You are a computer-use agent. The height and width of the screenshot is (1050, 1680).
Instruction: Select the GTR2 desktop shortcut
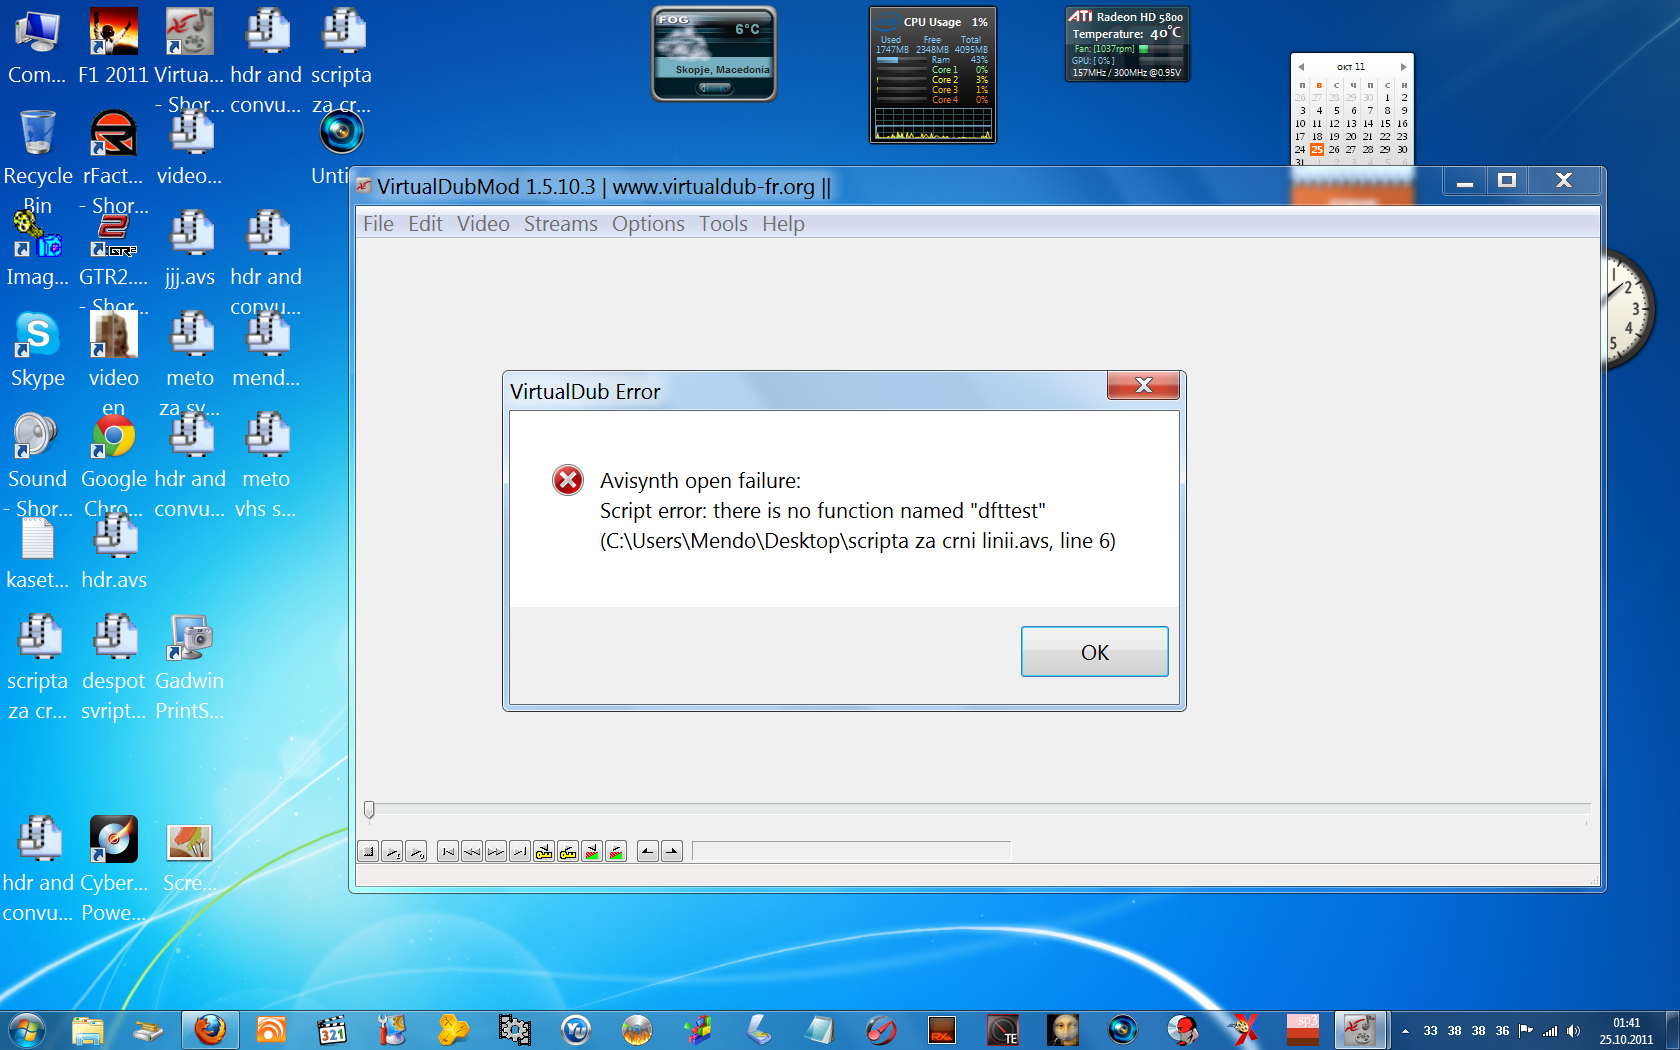(113, 263)
